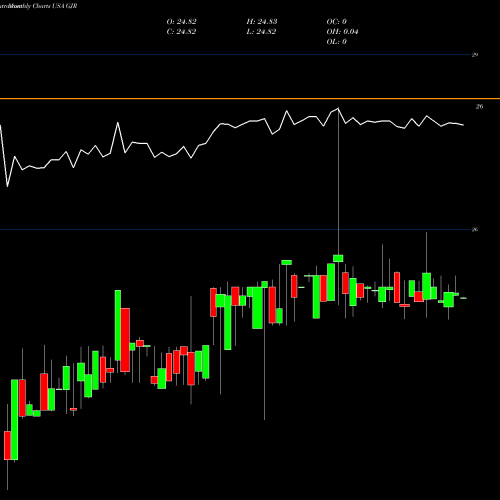Select the 29 price axis label

click(475, 55)
